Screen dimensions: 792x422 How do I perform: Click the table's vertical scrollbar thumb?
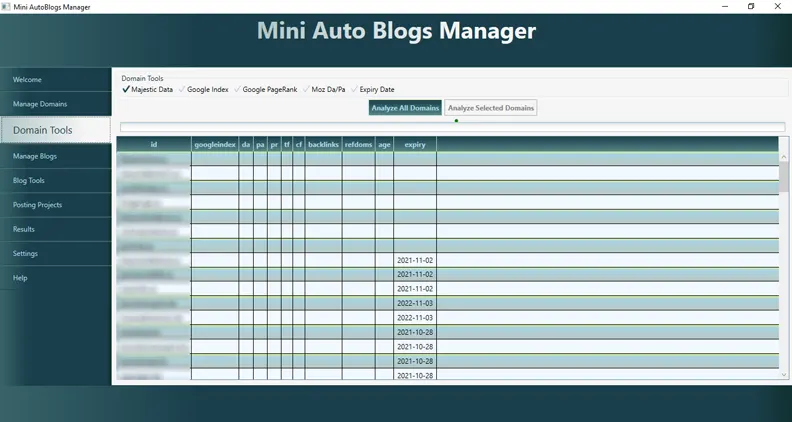[x=784, y=177]
